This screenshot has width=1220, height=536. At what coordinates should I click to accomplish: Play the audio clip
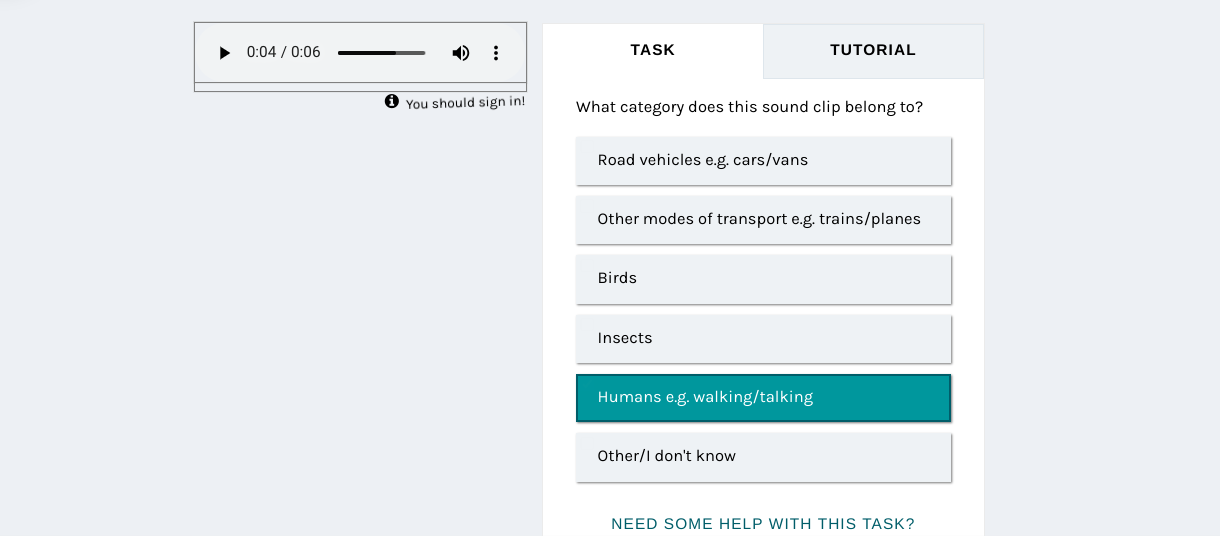(224, 53)
